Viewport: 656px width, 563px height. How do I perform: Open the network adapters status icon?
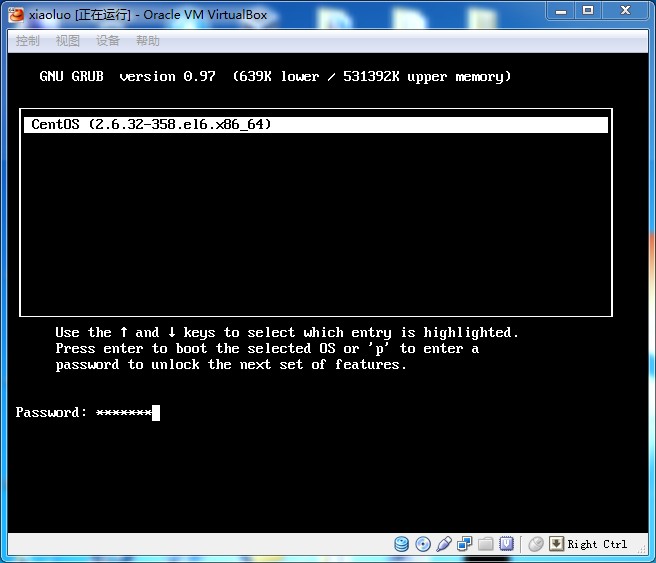click(465, 544)
